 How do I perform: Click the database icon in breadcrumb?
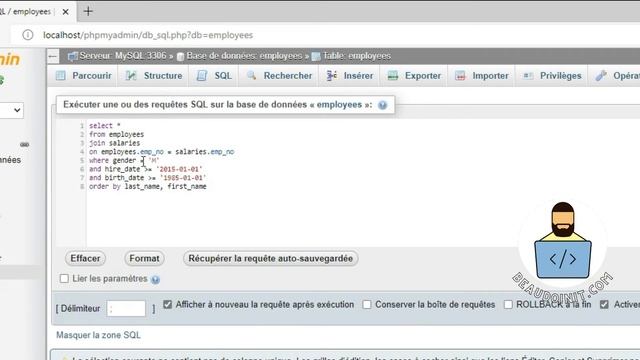(x=180, y=57)
